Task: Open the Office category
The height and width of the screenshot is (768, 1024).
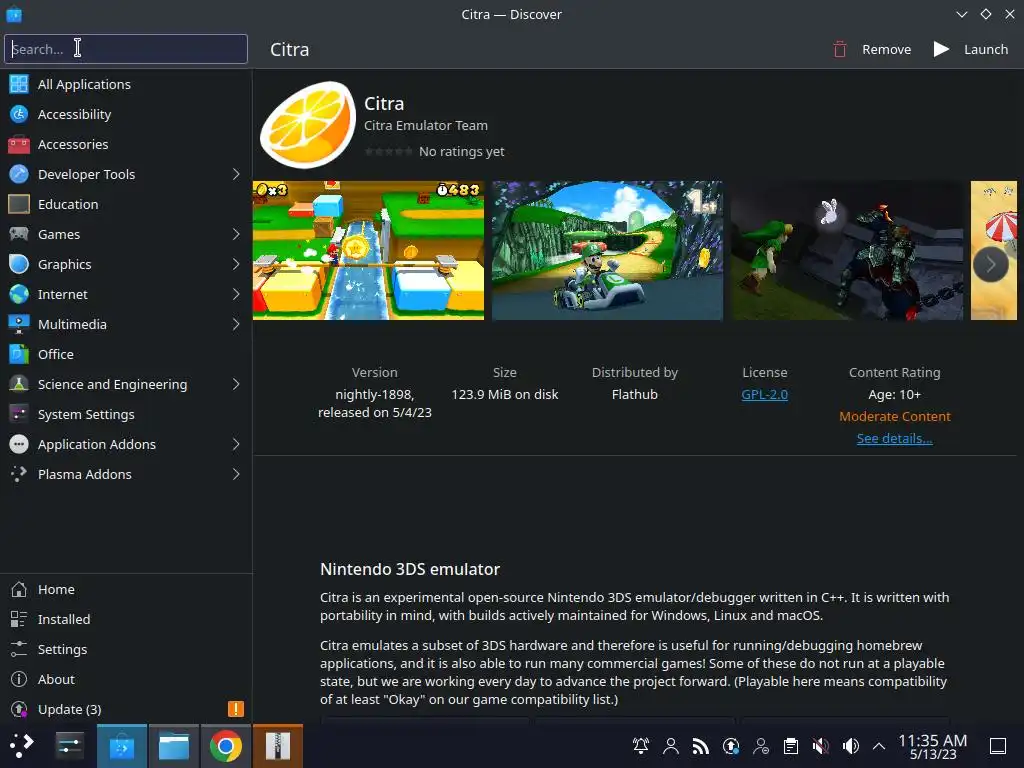Action: (x=126, y=355)
